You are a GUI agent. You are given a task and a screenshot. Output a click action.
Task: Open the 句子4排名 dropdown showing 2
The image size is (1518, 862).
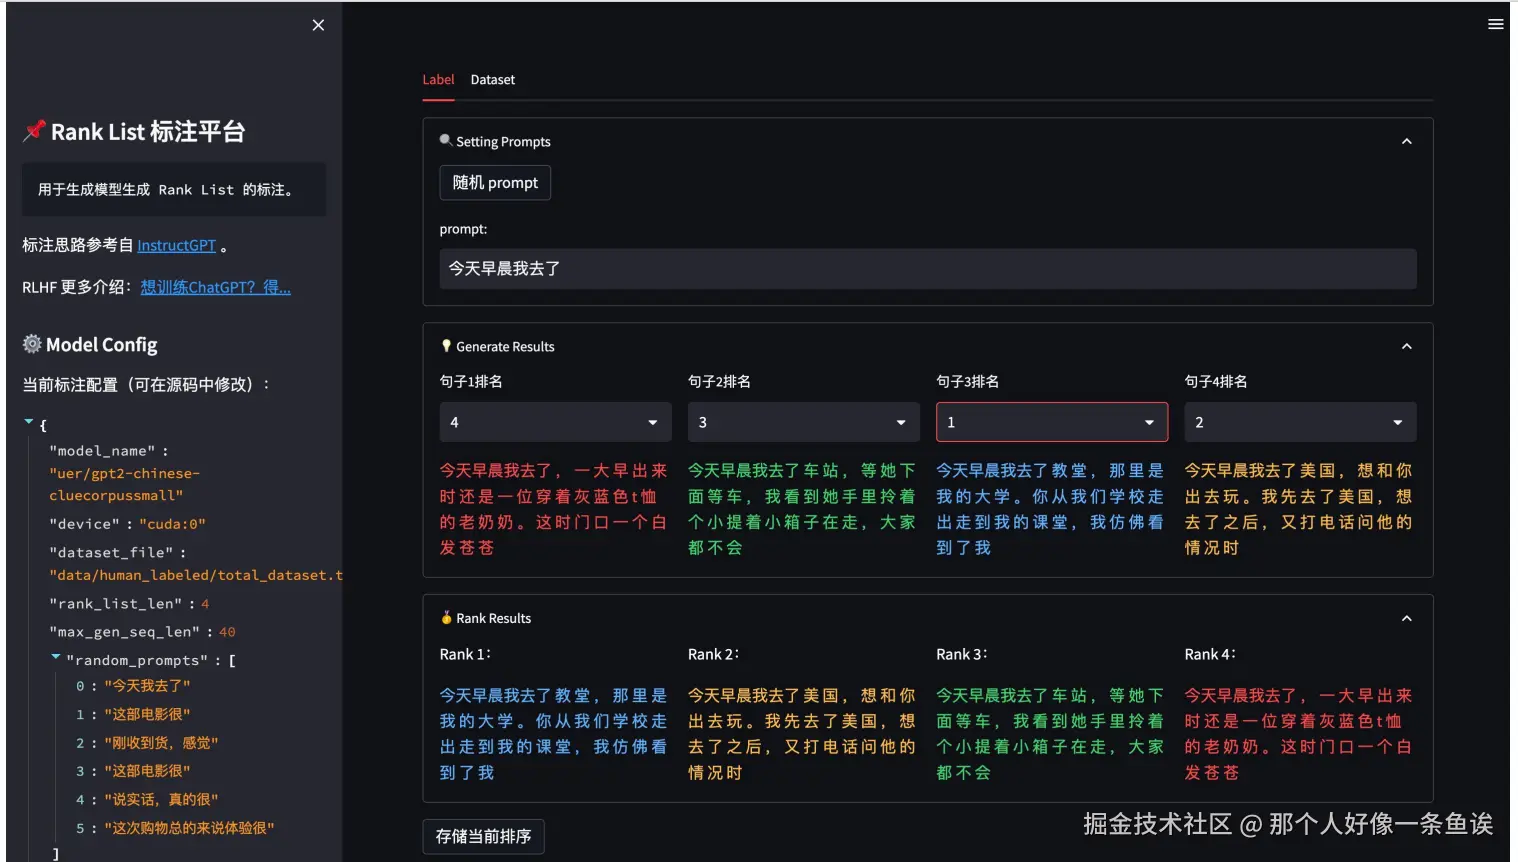point(1300,422)
